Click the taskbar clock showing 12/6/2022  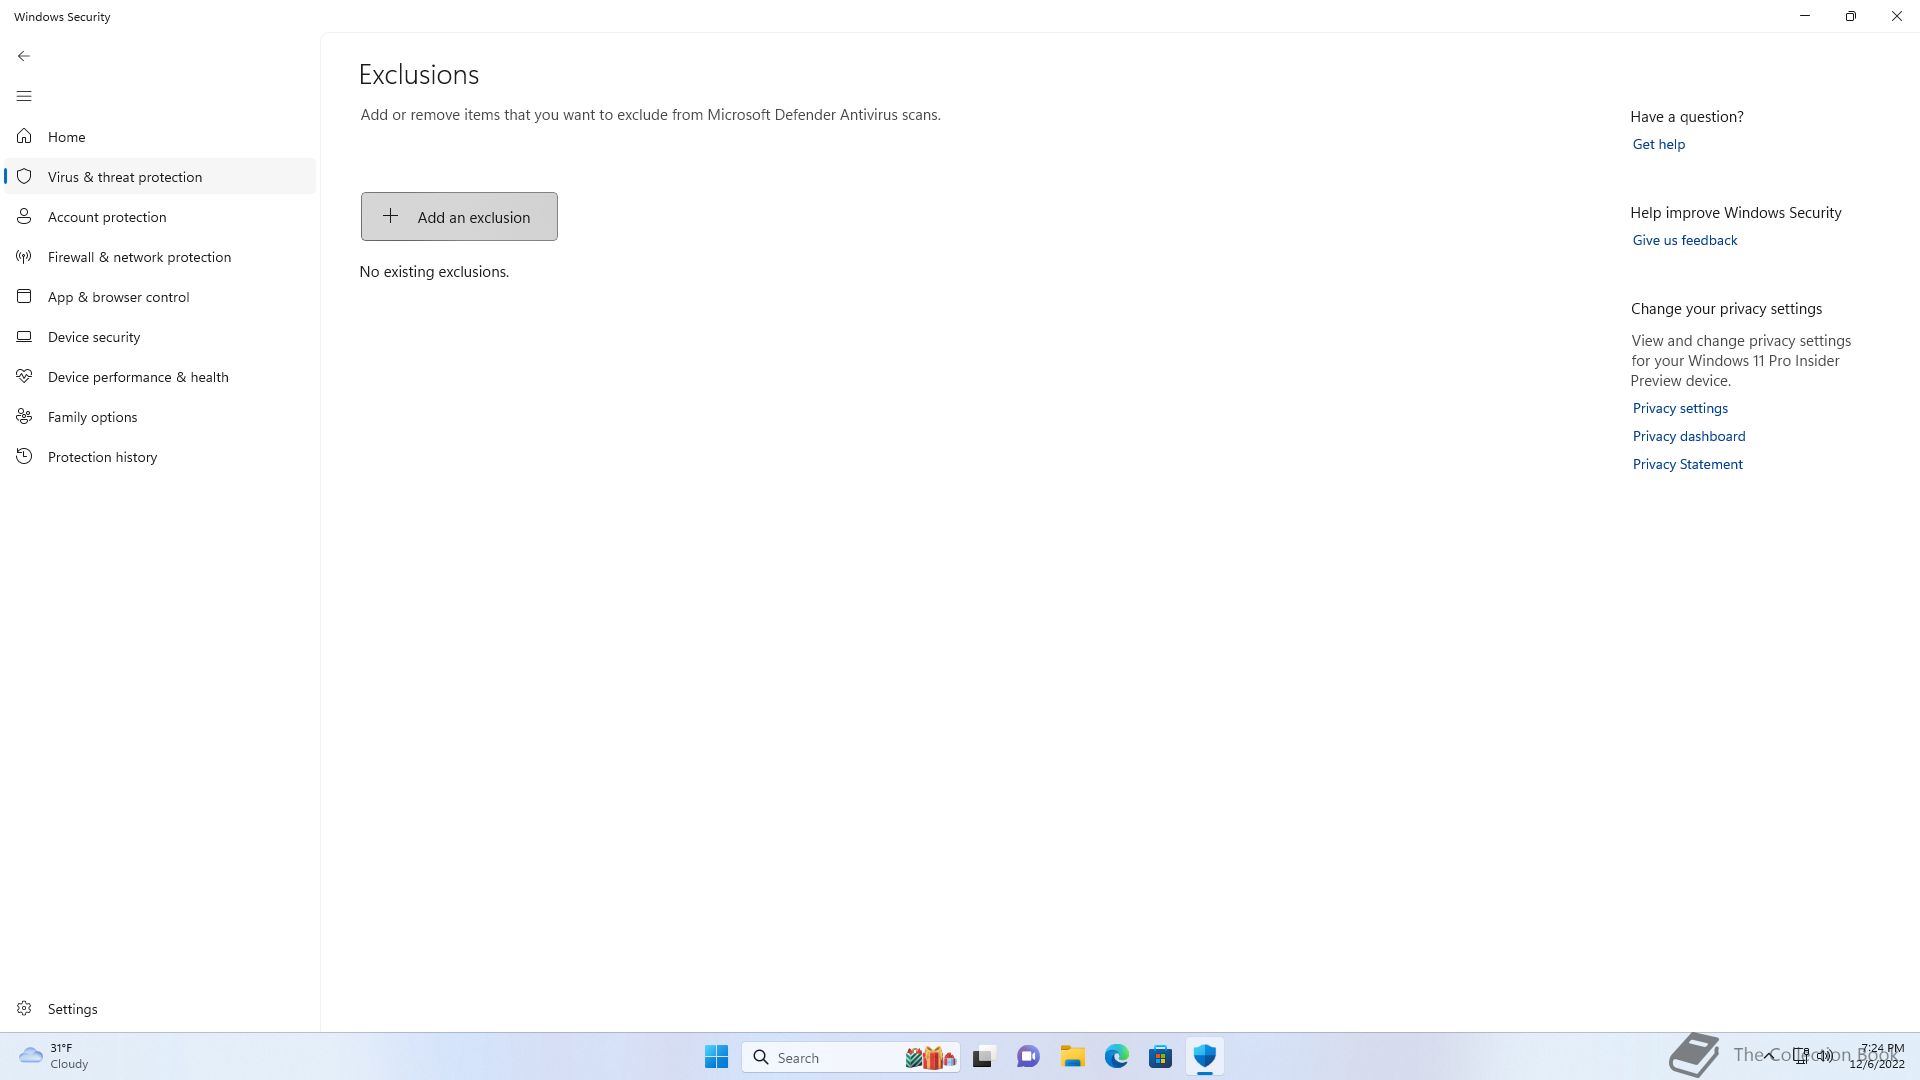click(x=1877, y=1056)
